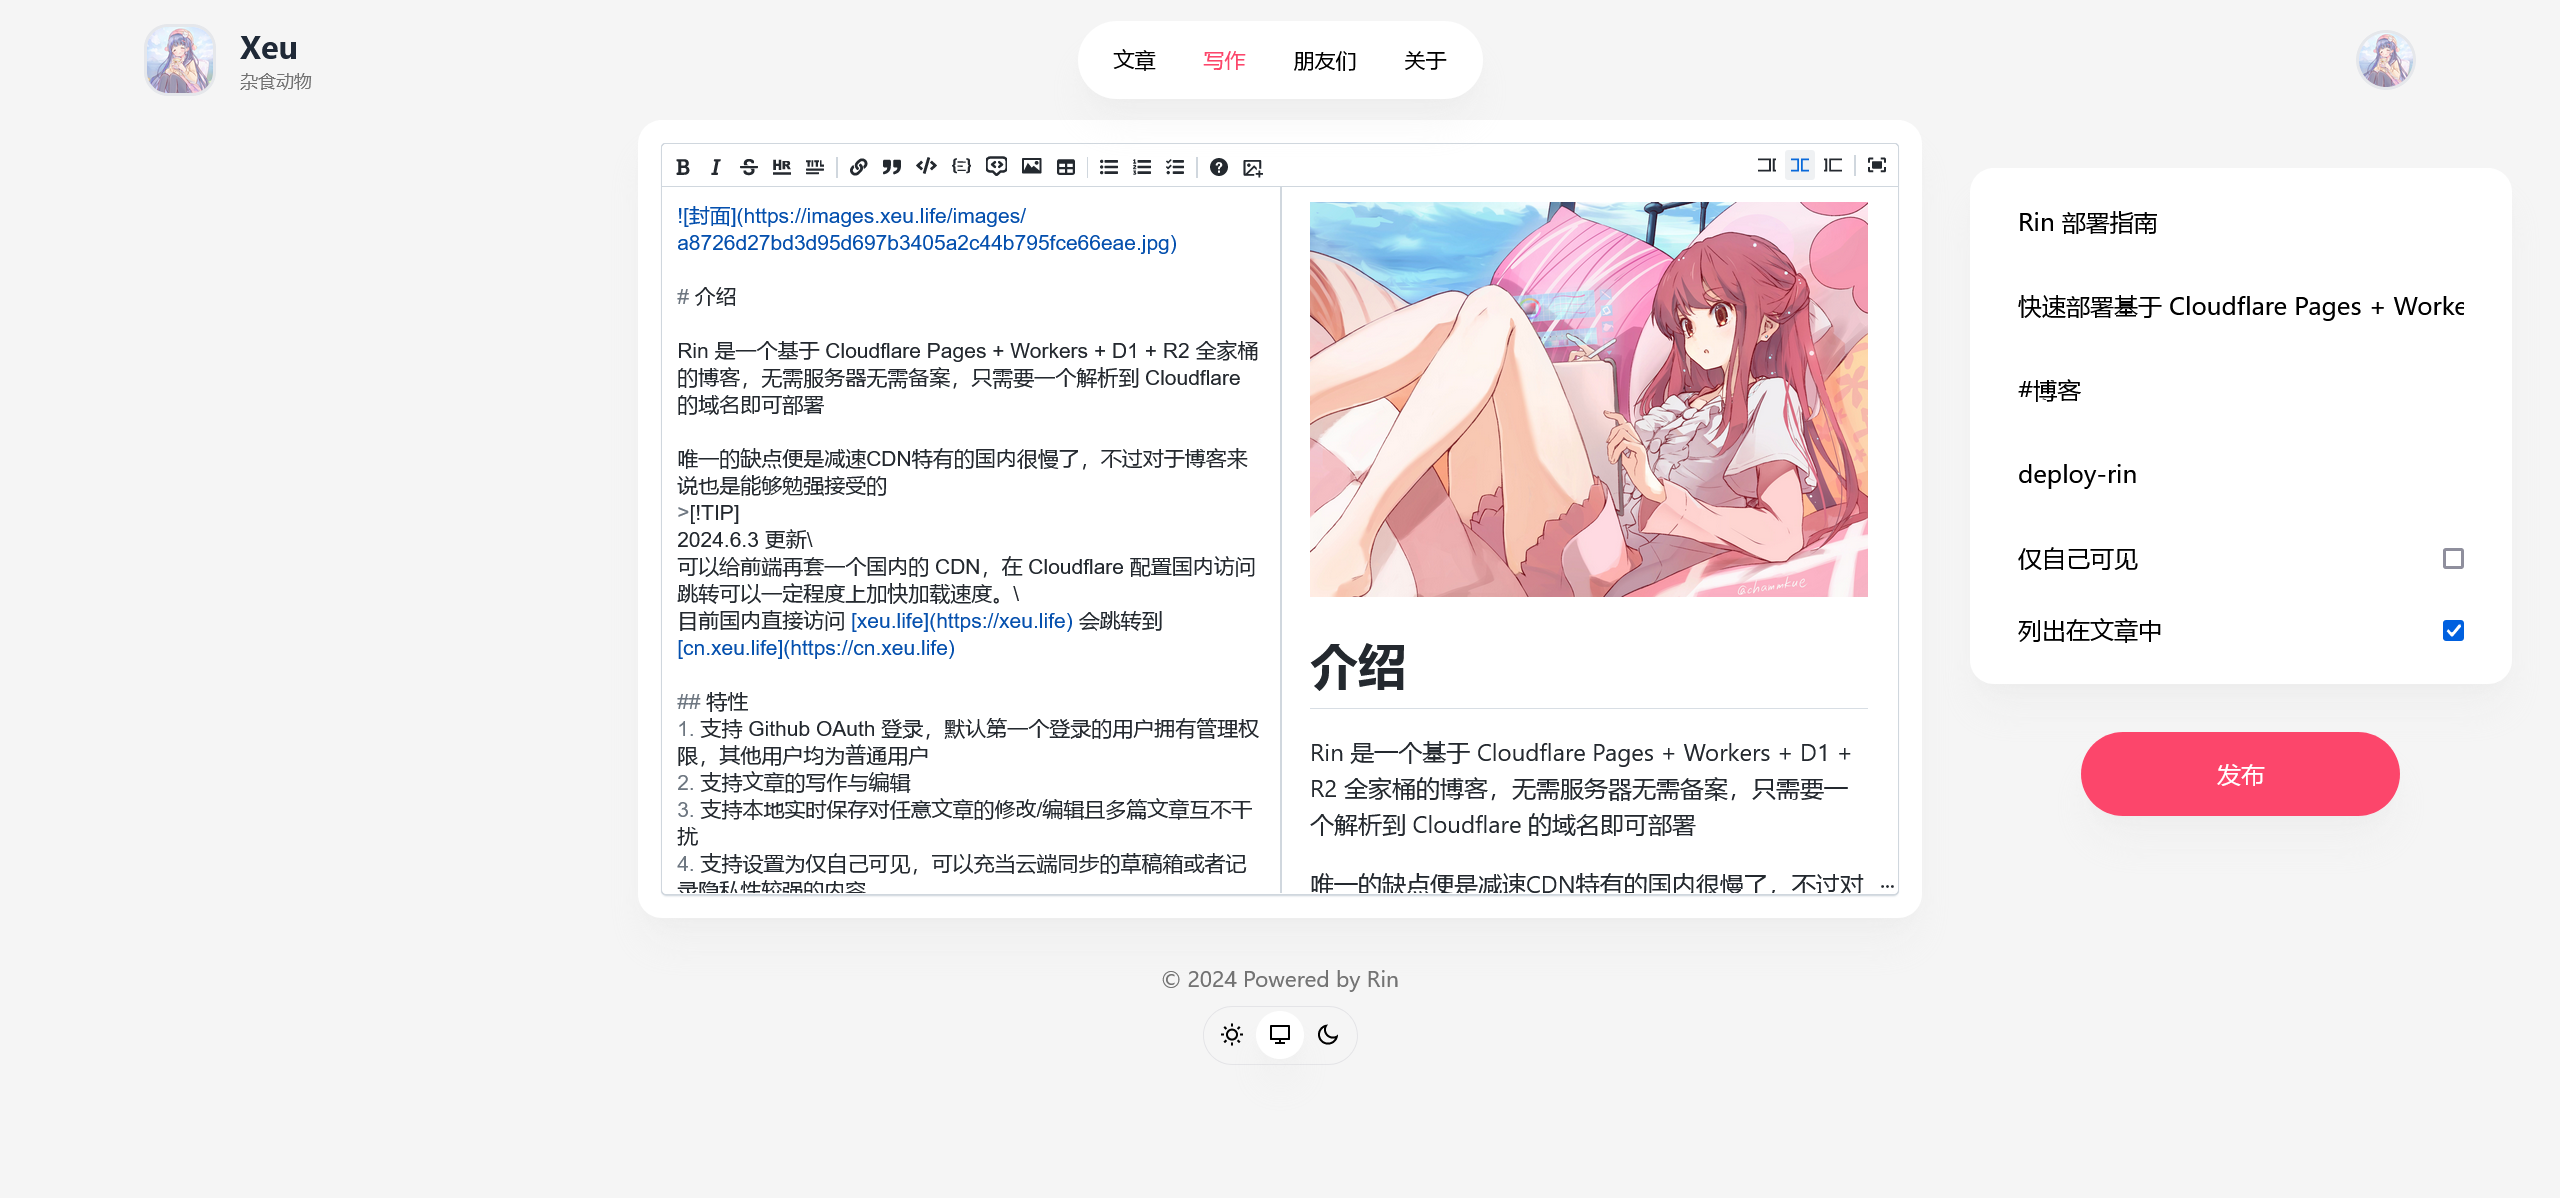Go to the 朋友们 nav tab
Image resolution: width=2560 pixels, height=1198 pixels.
[1325, 61]
